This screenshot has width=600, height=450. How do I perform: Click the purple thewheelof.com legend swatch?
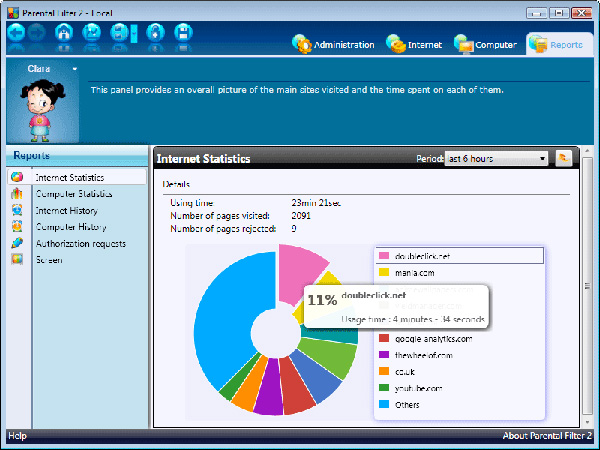pyautogui.click(x=384, y=355)
